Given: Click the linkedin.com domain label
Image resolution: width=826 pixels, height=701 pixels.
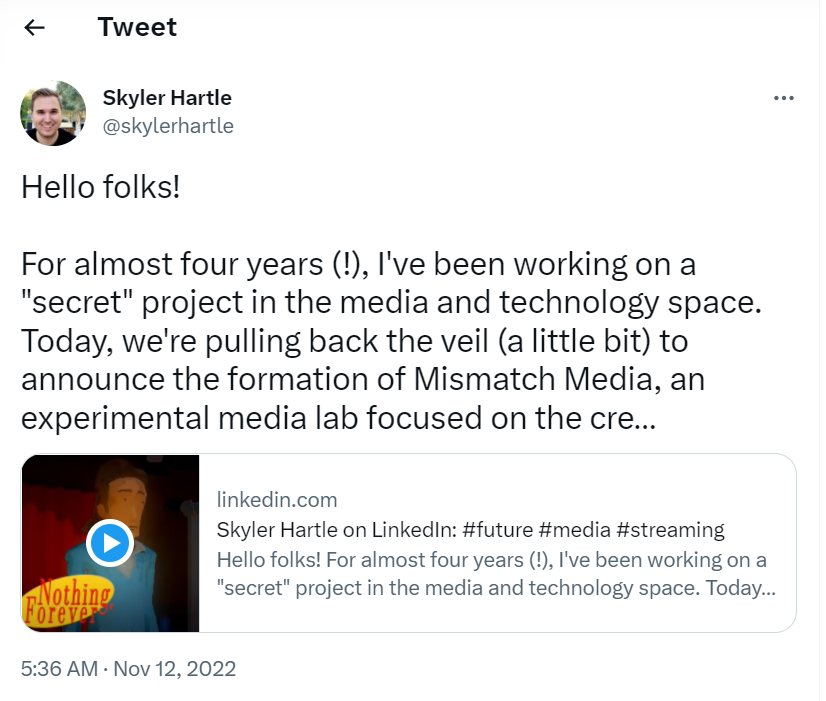Looking at the screenshot, I should (x=277, y=500).
